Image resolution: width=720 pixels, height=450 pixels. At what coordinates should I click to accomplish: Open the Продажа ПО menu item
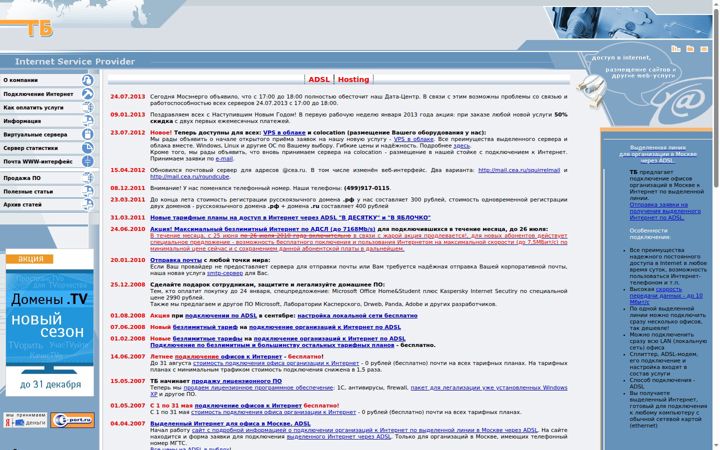coord(22,178)
